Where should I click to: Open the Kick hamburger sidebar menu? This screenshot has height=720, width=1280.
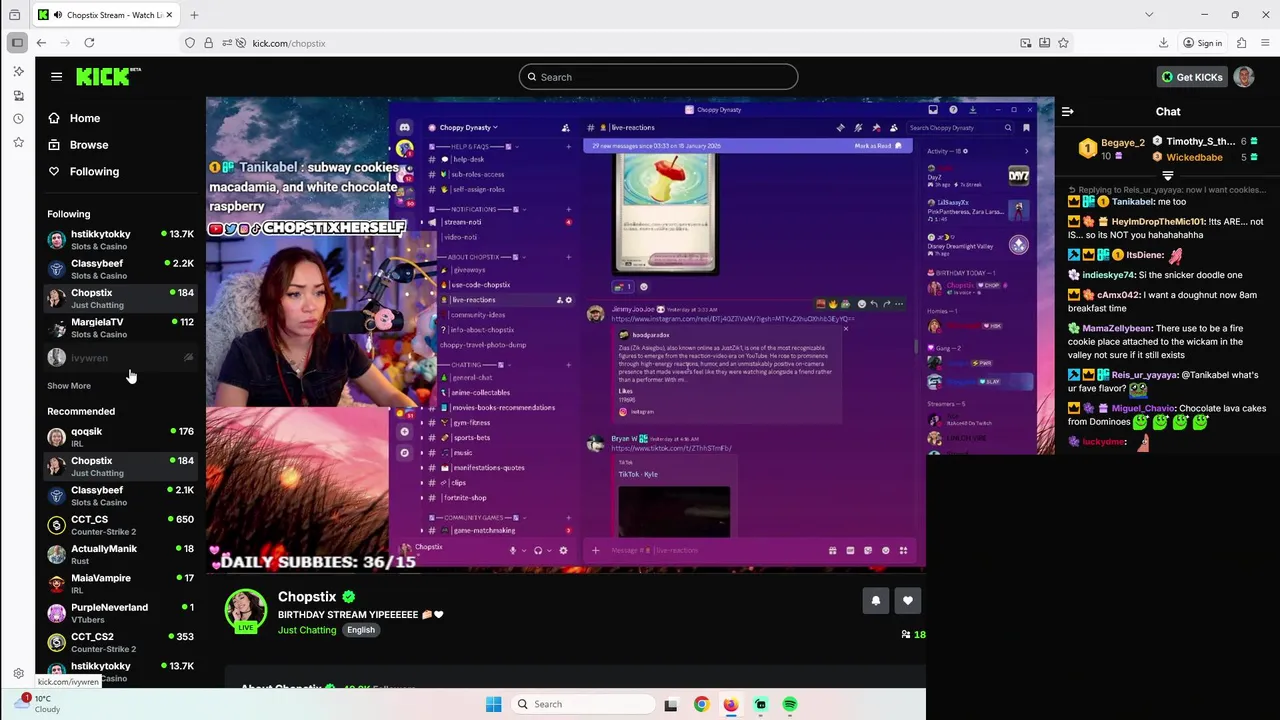(x=56, y=76)
